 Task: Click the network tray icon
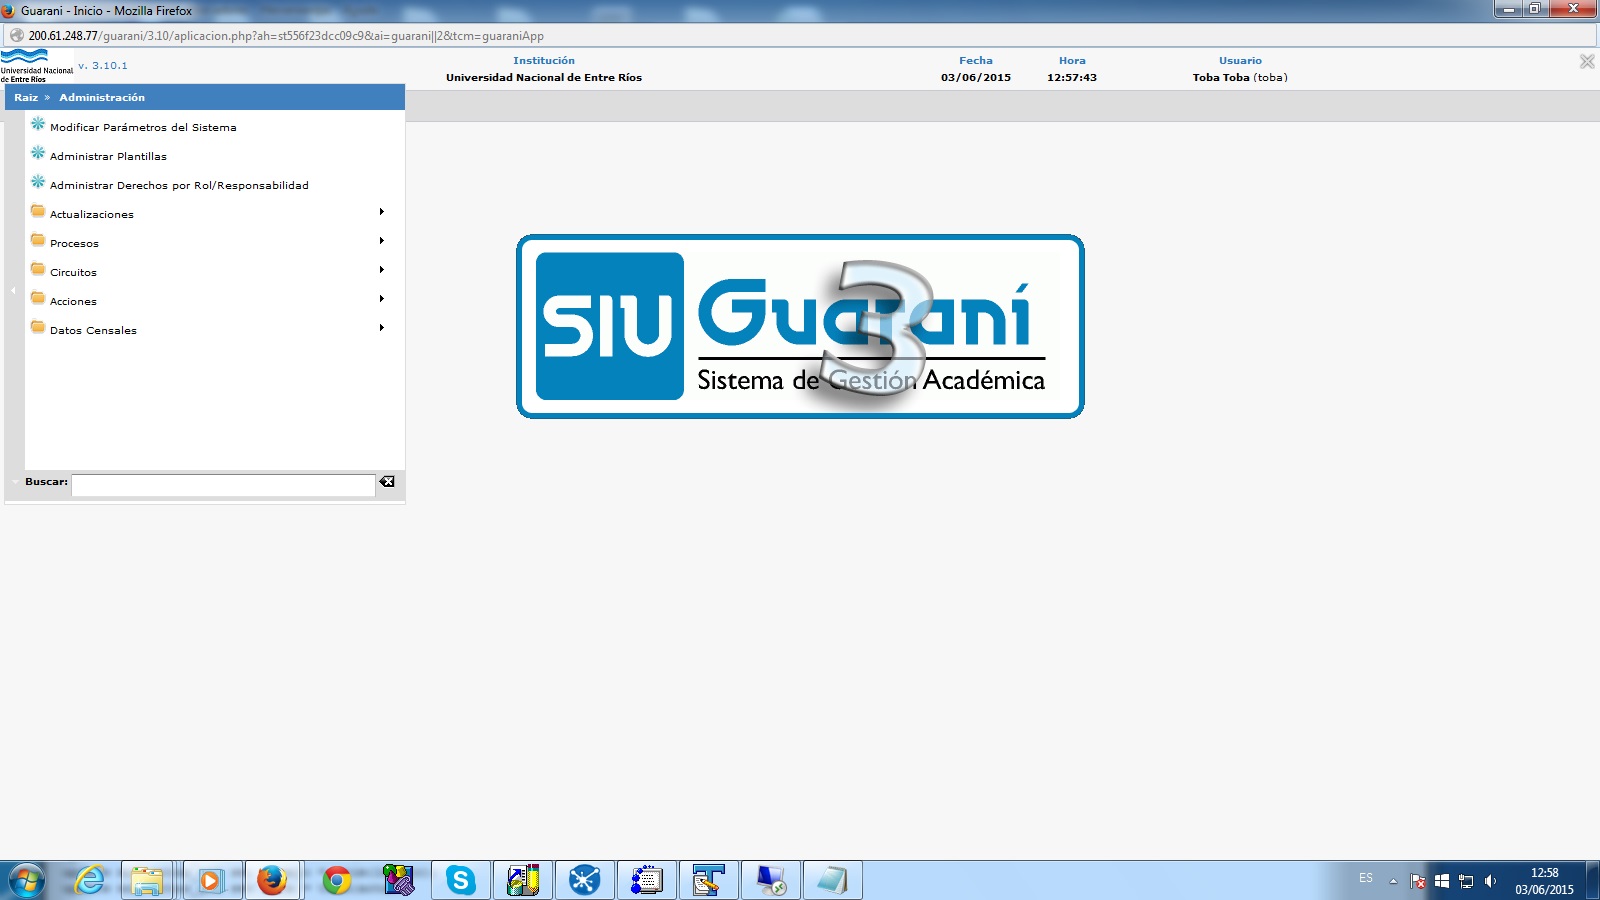[1466, 881]
